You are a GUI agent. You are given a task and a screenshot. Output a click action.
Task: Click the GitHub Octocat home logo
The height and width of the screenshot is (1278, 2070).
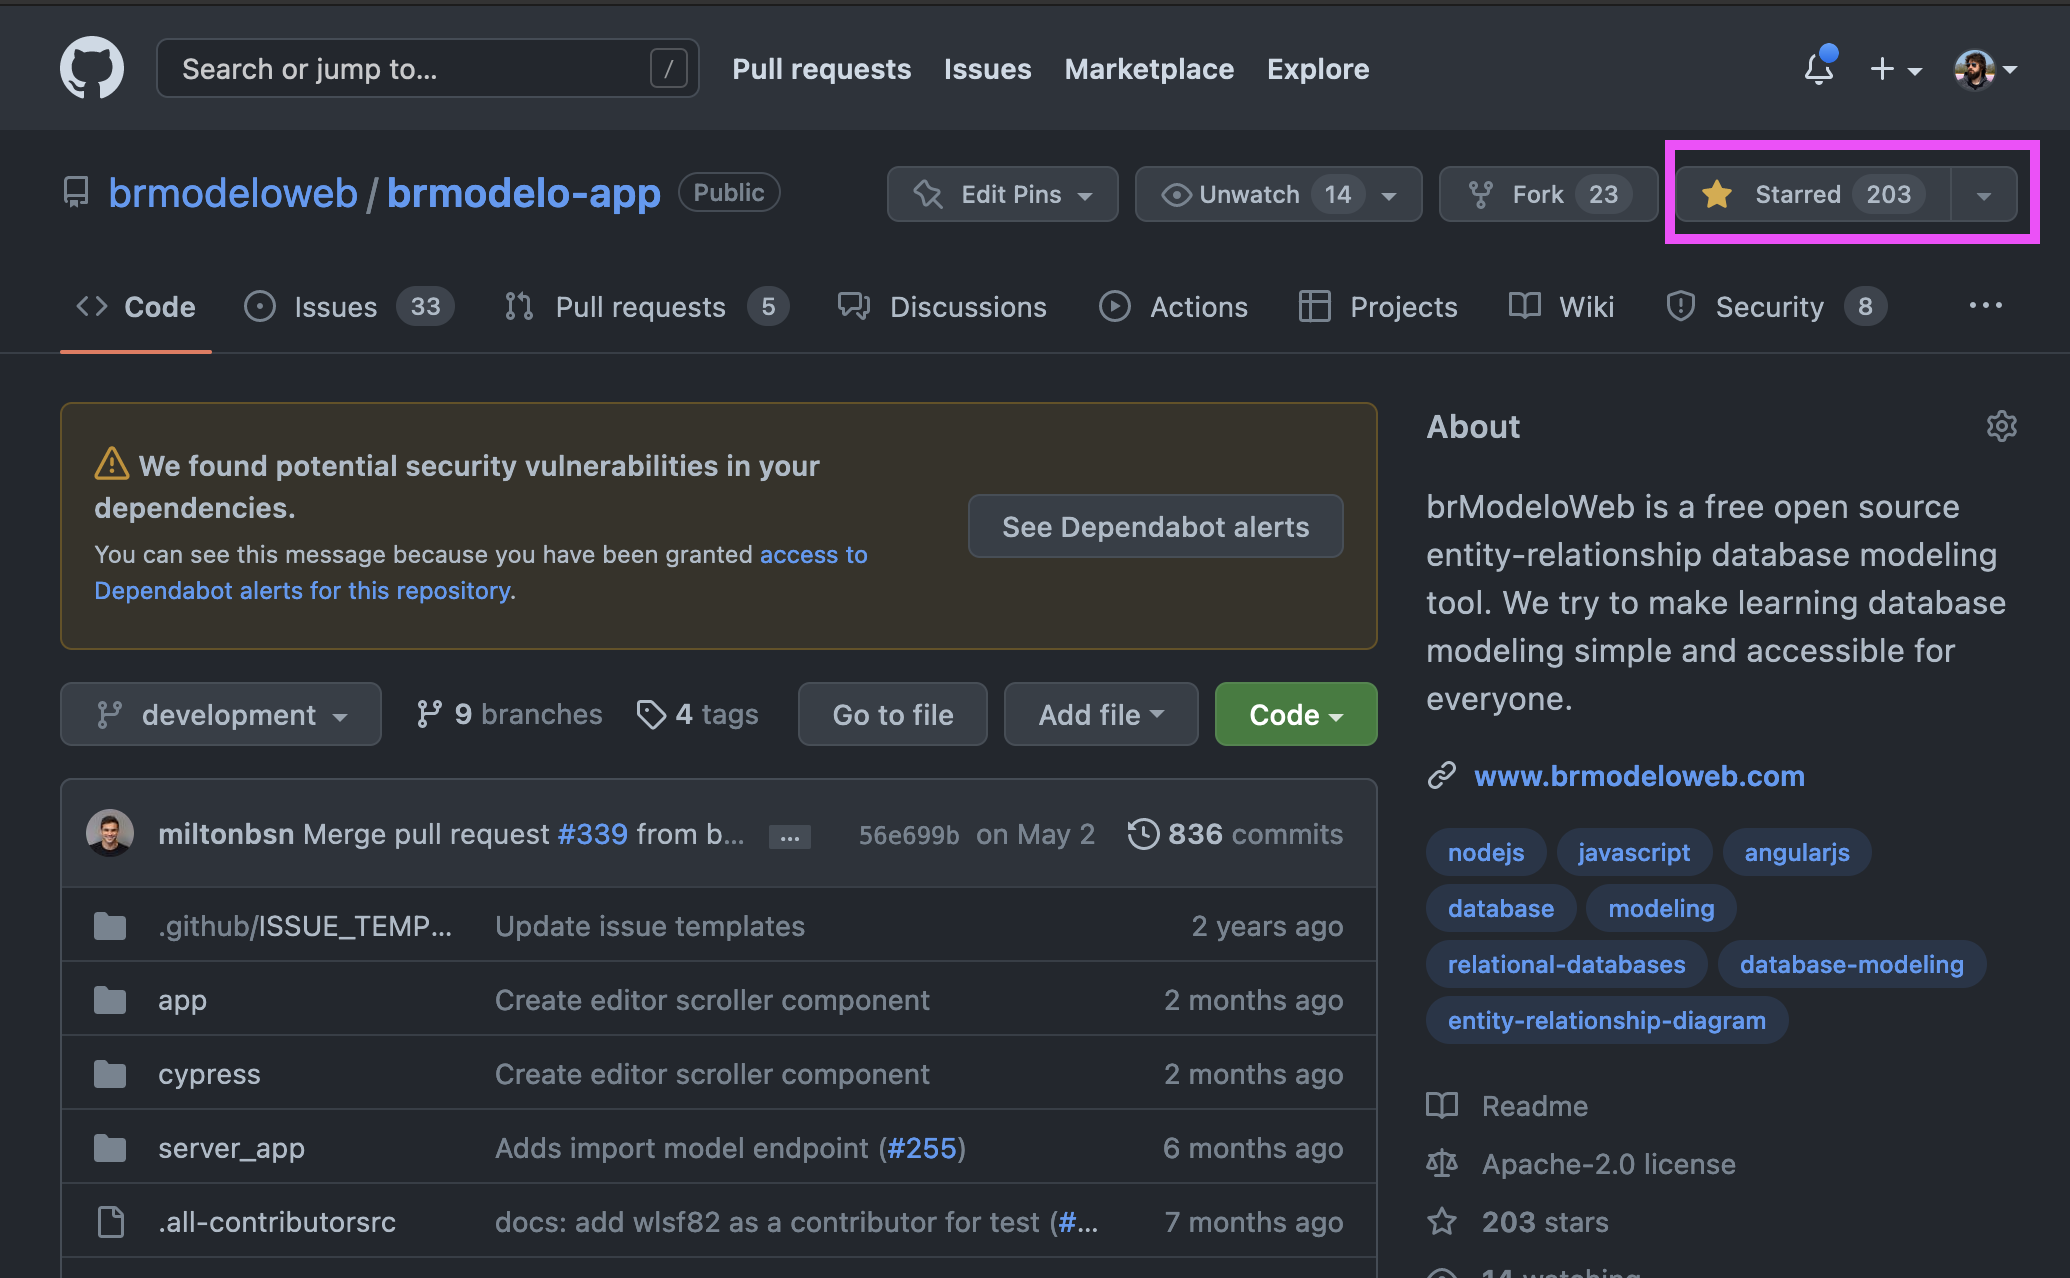coord(92,68)
